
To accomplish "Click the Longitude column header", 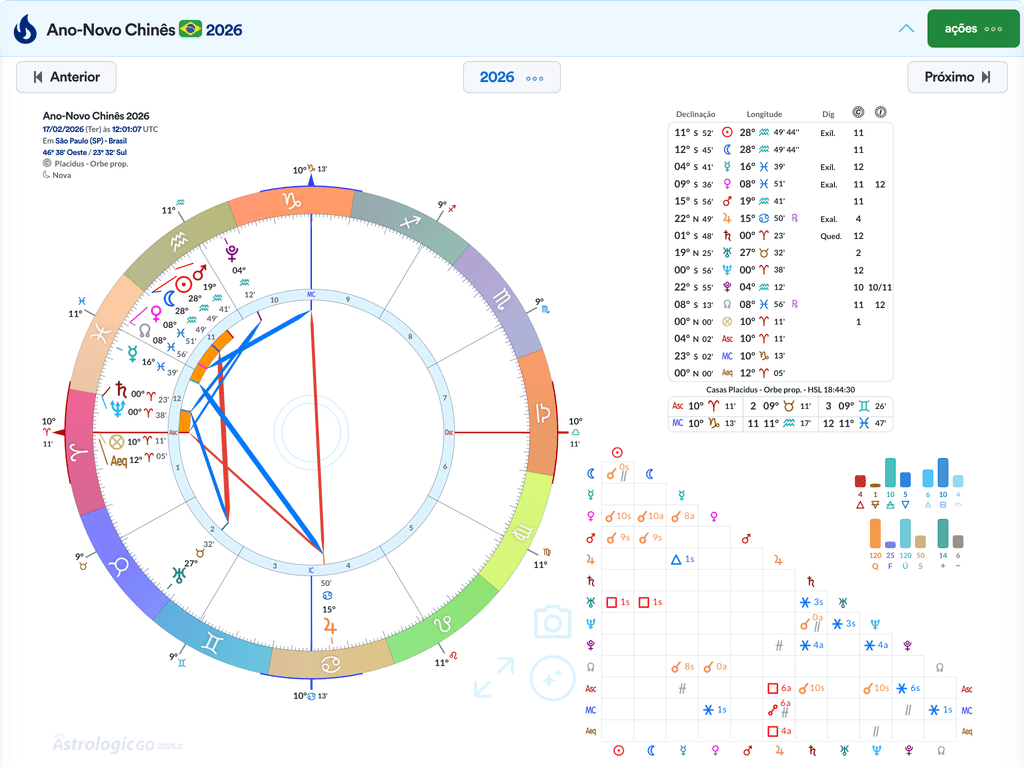I will [x=764, y=114].
